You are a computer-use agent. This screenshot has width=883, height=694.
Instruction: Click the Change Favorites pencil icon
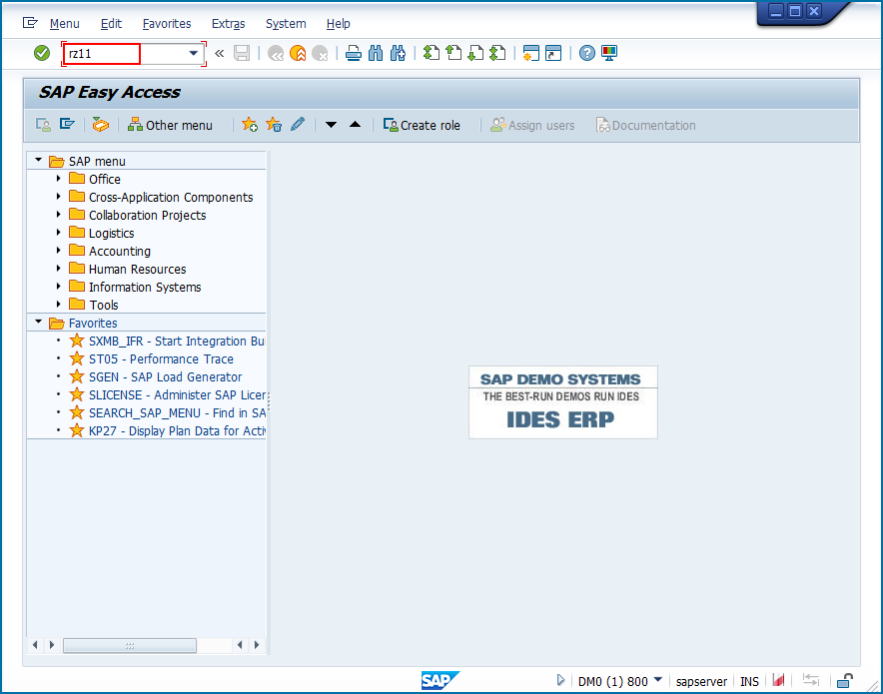point(298,125)
